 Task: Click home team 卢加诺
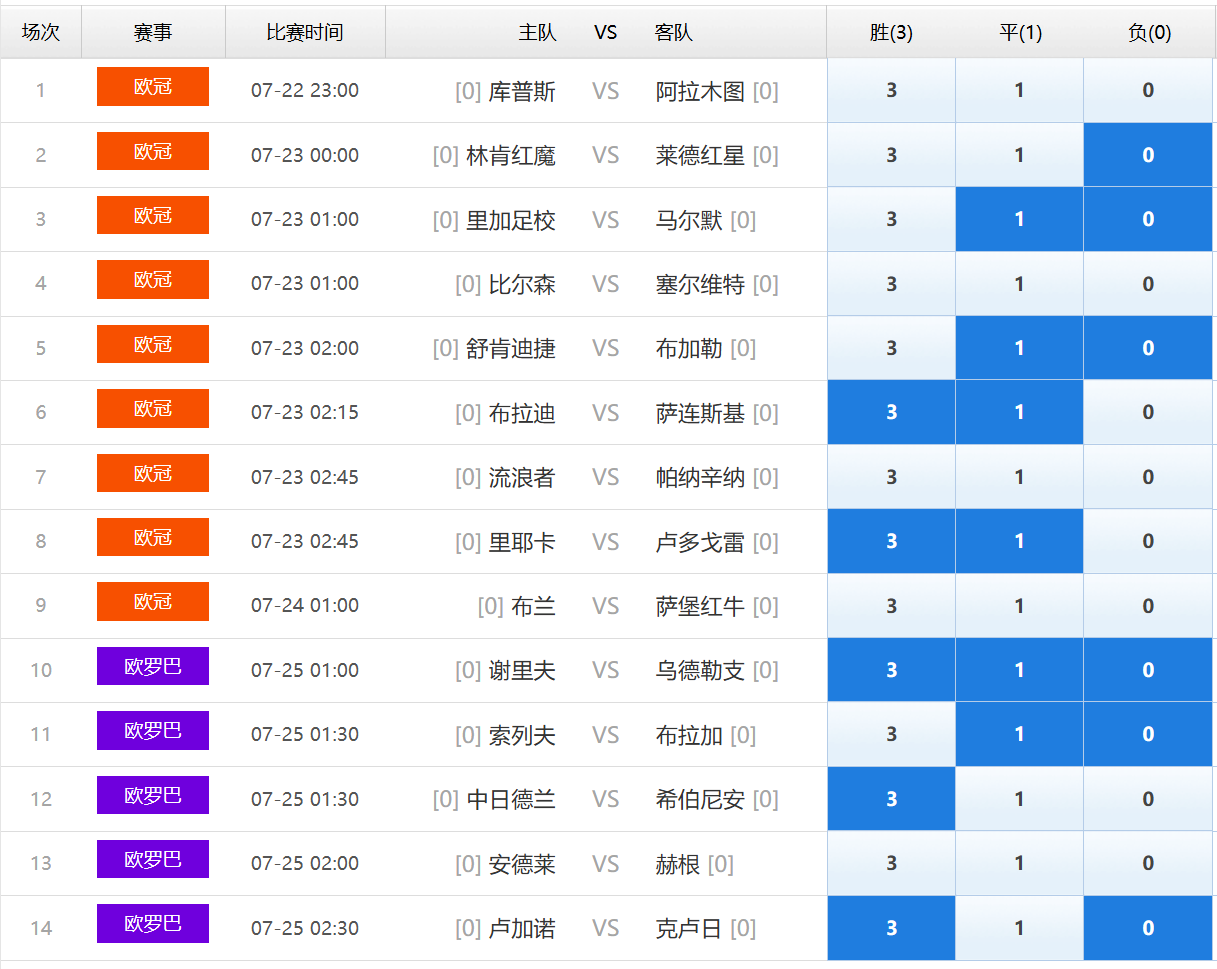coord(522,929)
